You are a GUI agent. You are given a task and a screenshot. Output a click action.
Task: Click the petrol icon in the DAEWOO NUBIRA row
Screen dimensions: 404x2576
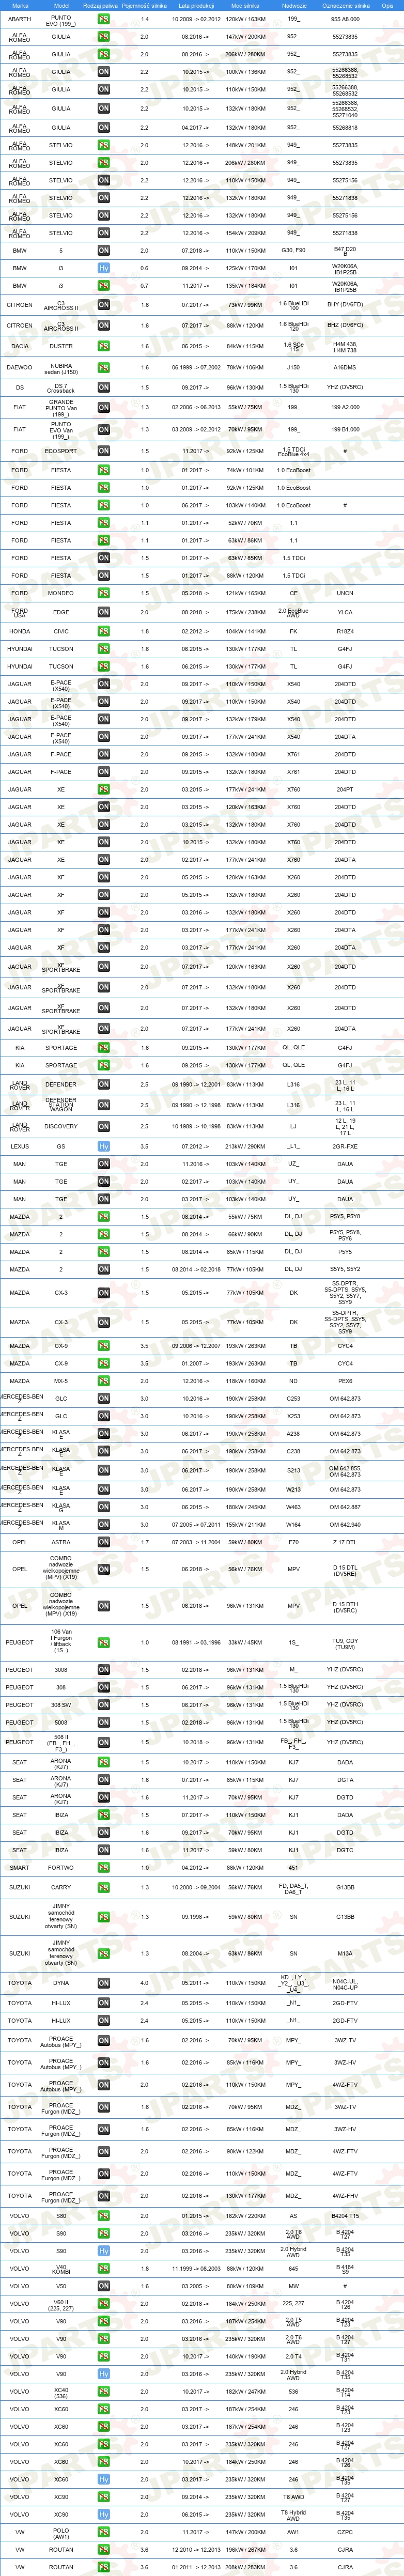coord(104,367)
